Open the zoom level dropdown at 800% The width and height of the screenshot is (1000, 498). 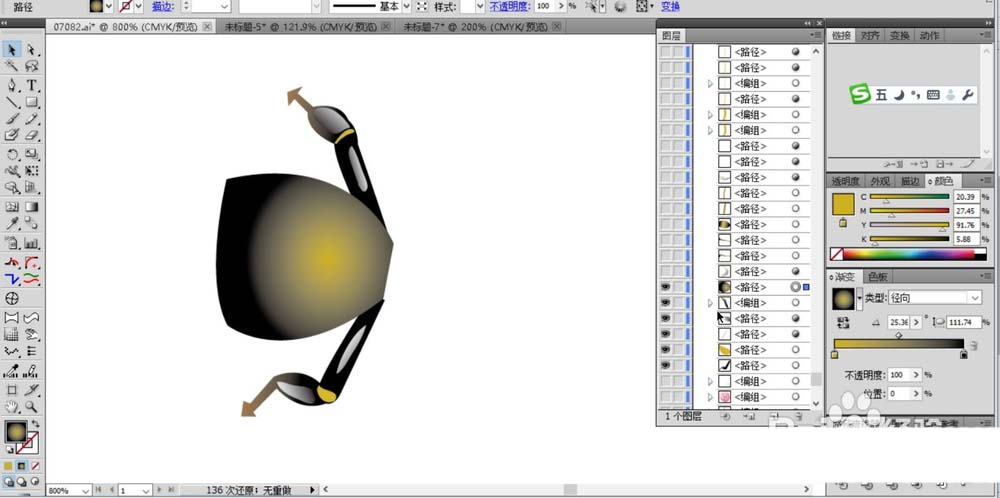point(84,491)
